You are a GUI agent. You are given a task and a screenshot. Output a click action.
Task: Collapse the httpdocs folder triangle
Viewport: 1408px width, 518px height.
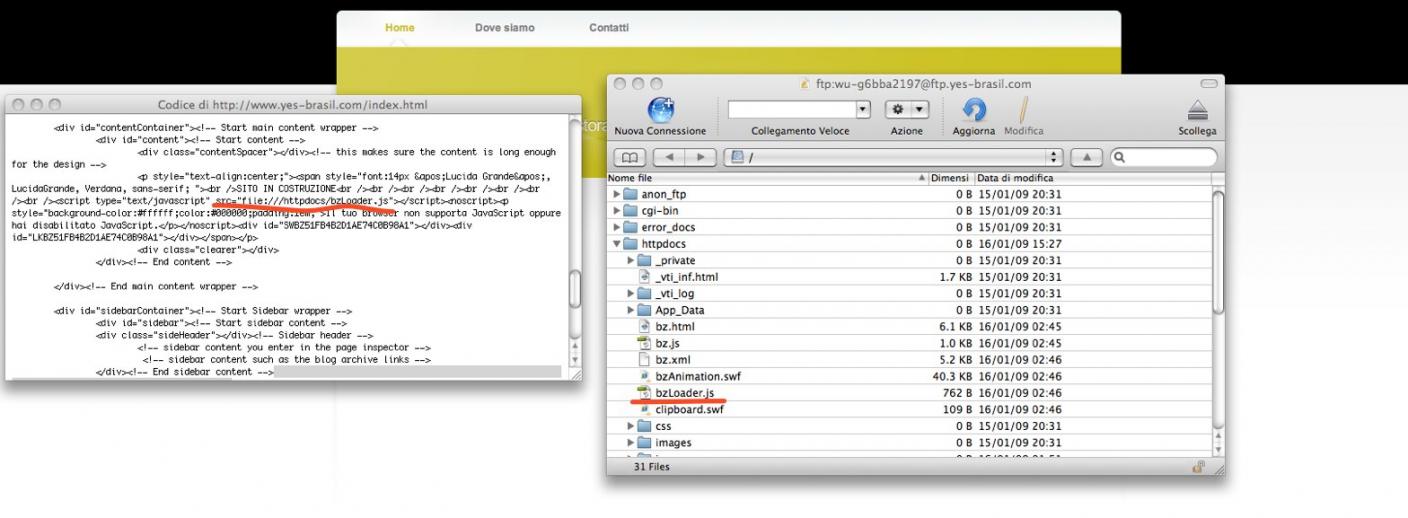[617, 244]
